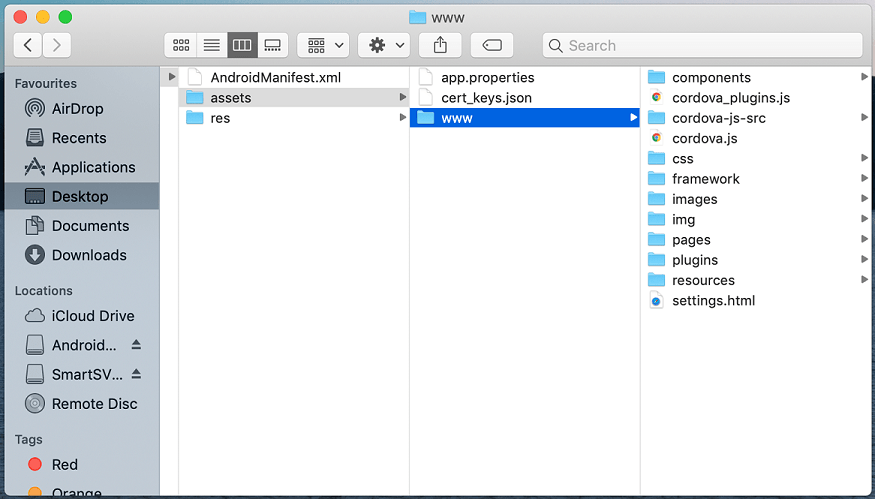Filter by the Red tag
This screenshot has height=499, width=875.
(81, 464)
